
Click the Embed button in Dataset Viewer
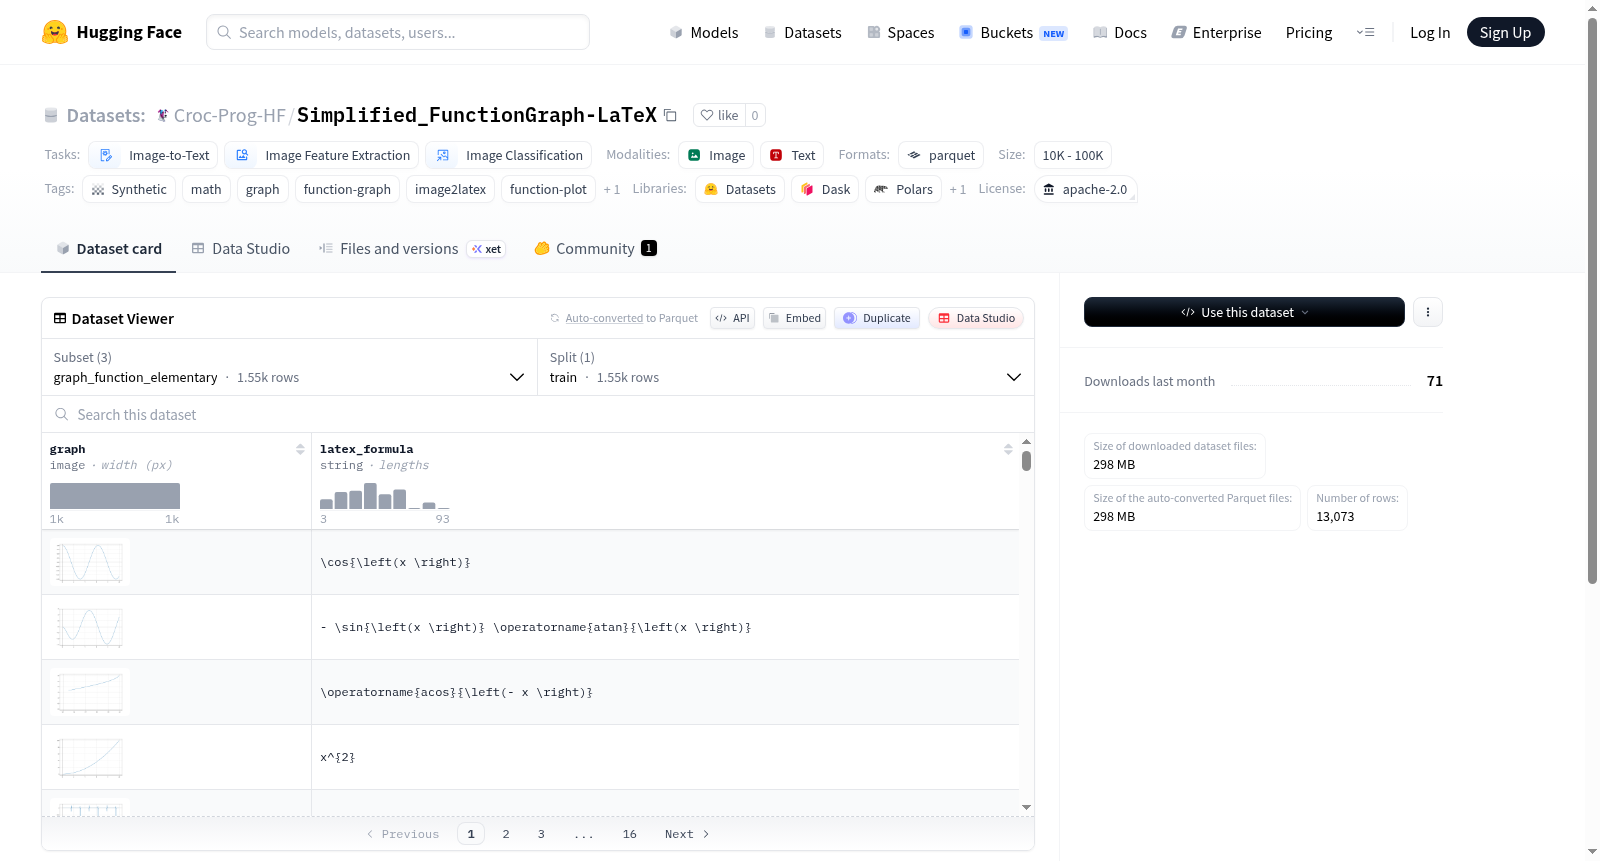(x=795, y=318)
